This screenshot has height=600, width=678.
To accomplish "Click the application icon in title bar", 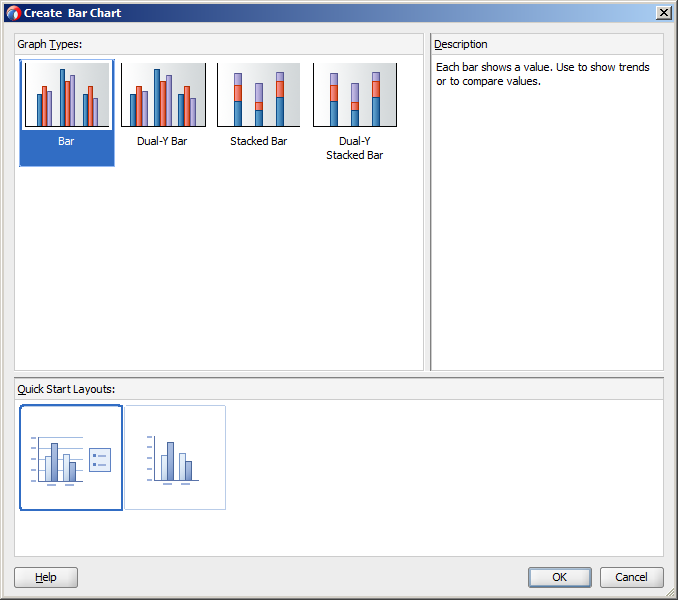I will 13,13.
